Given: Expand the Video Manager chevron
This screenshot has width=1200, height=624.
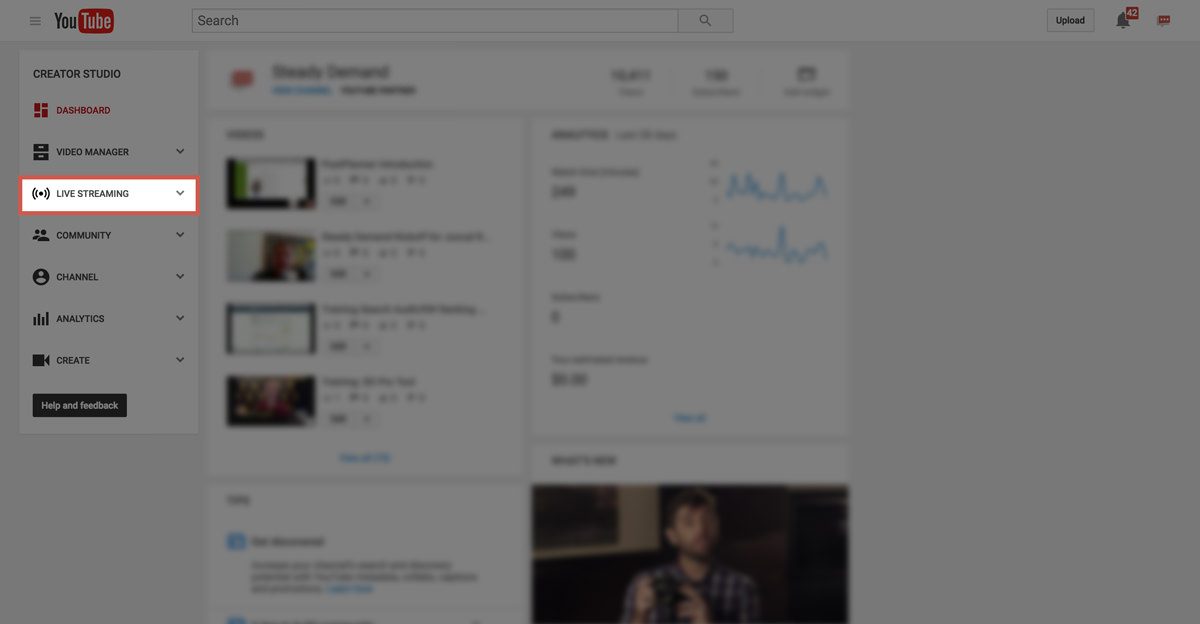Looking at the screenshot, I should [180, 151].
